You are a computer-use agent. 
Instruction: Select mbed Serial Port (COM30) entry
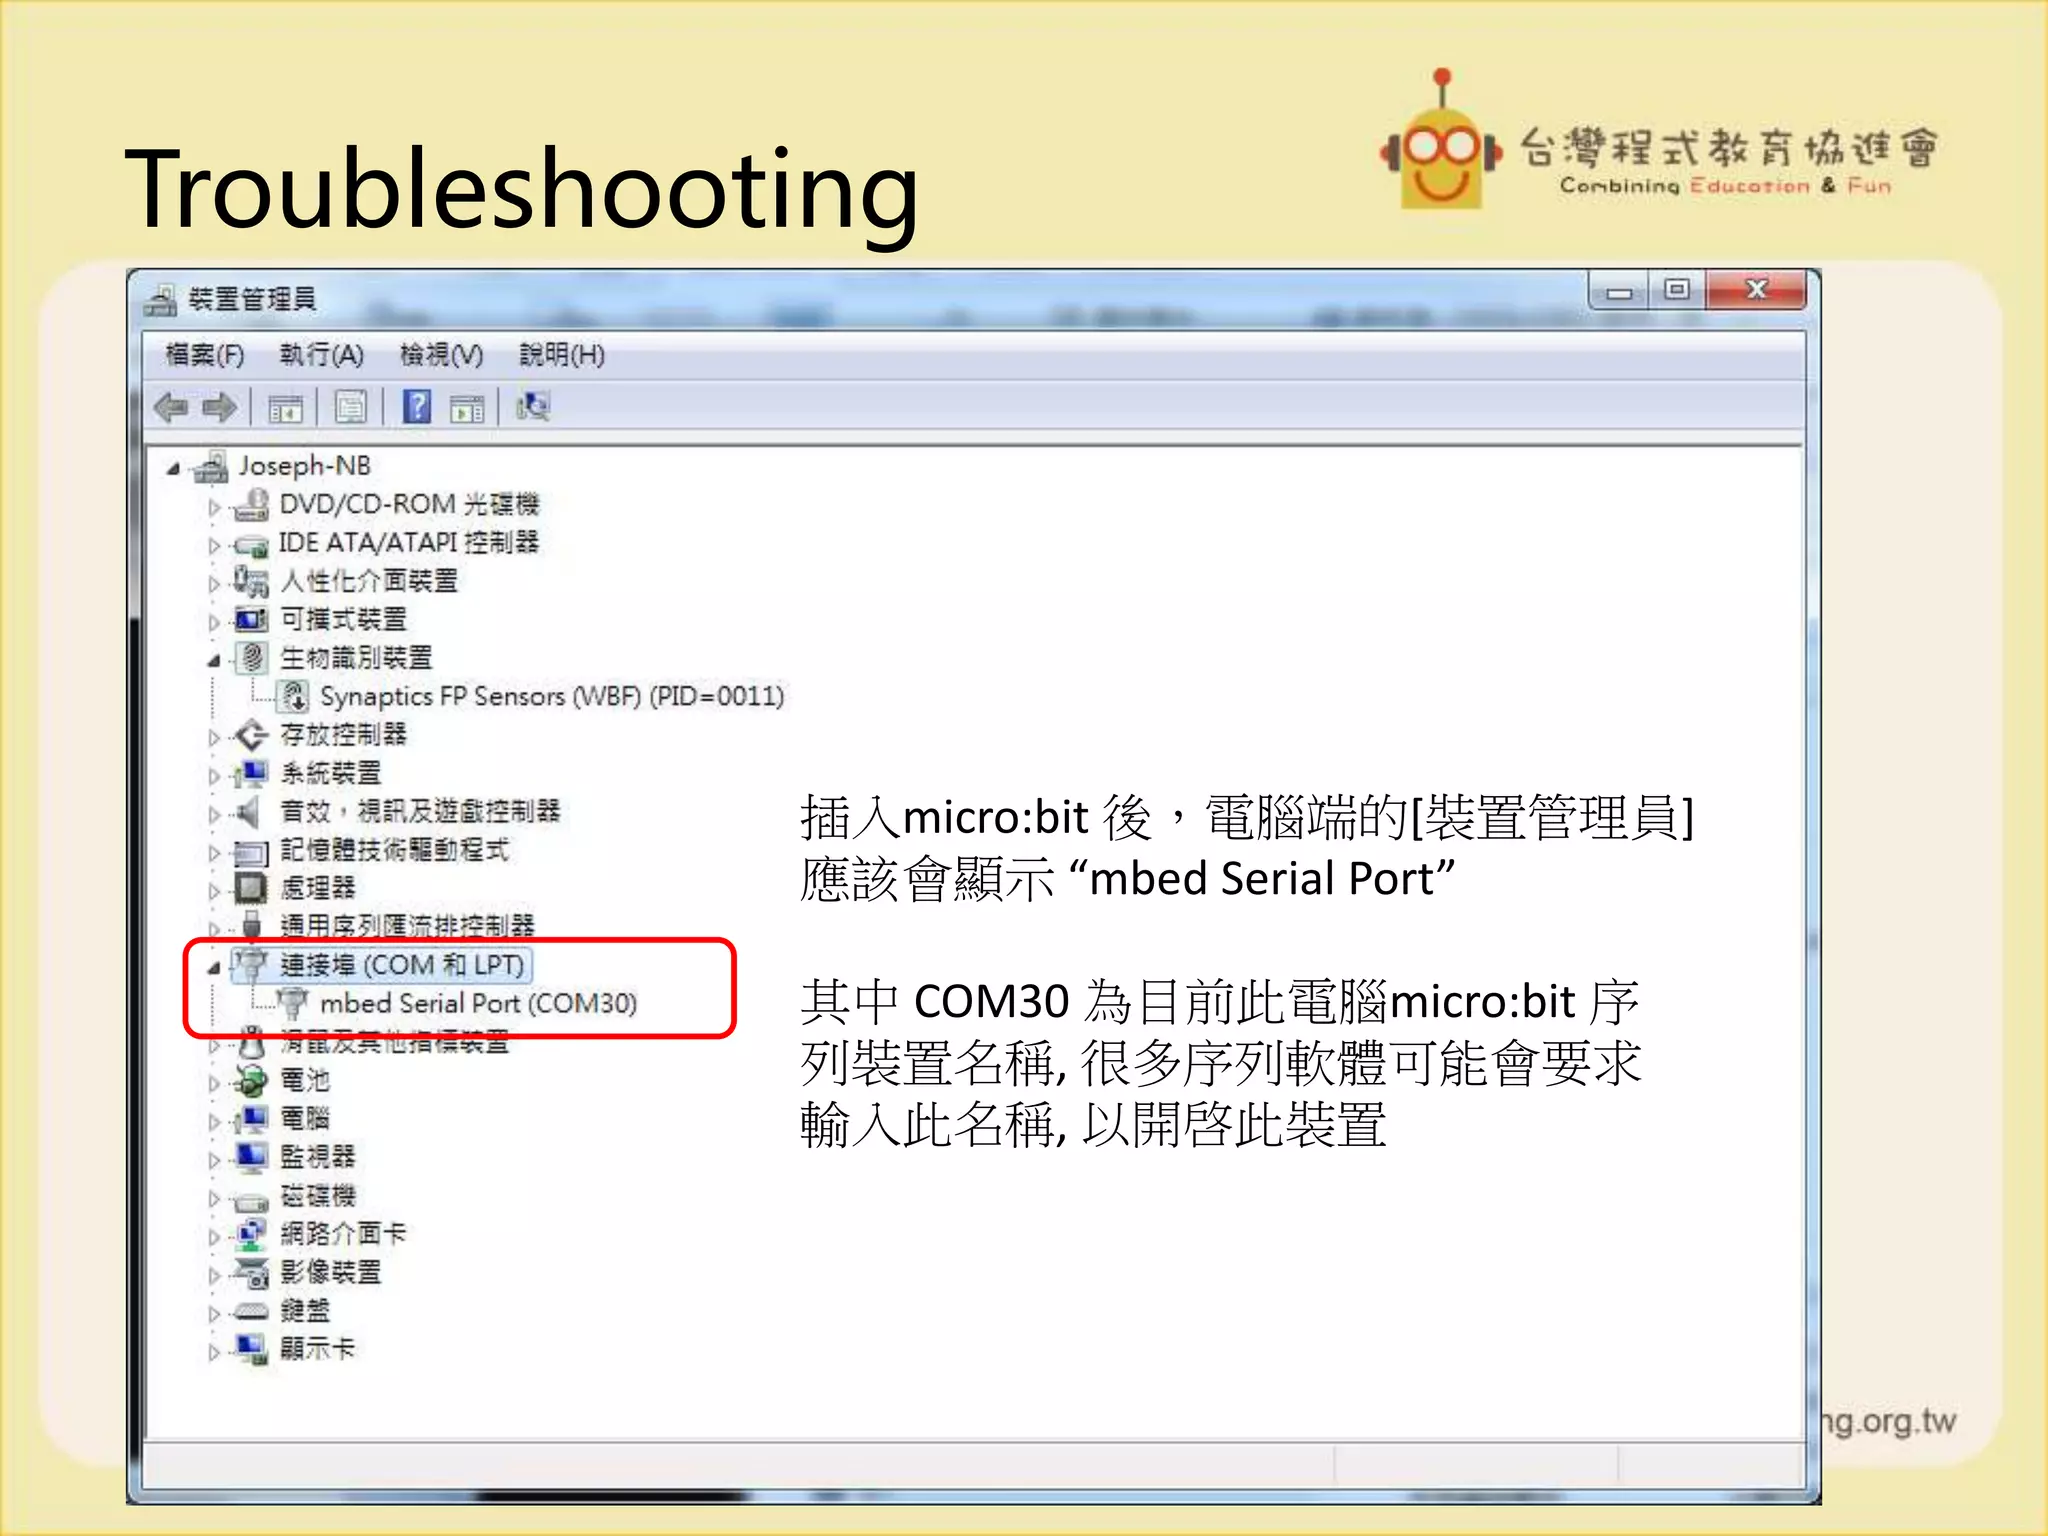coord(478,1003)
